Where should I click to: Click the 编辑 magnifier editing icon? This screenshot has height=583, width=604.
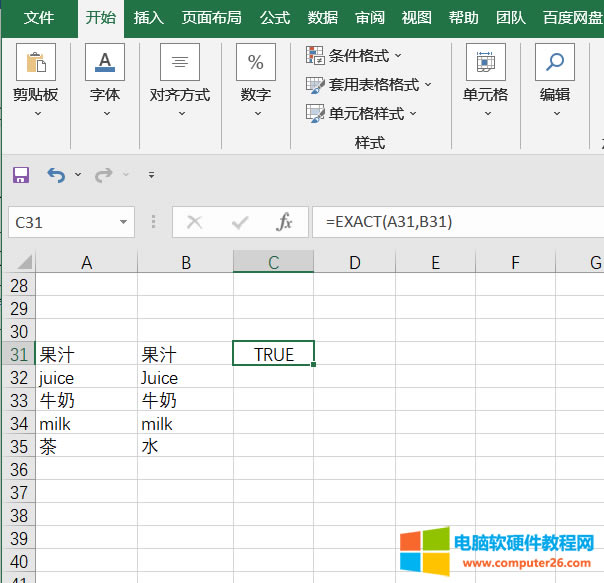pos(555,62)
